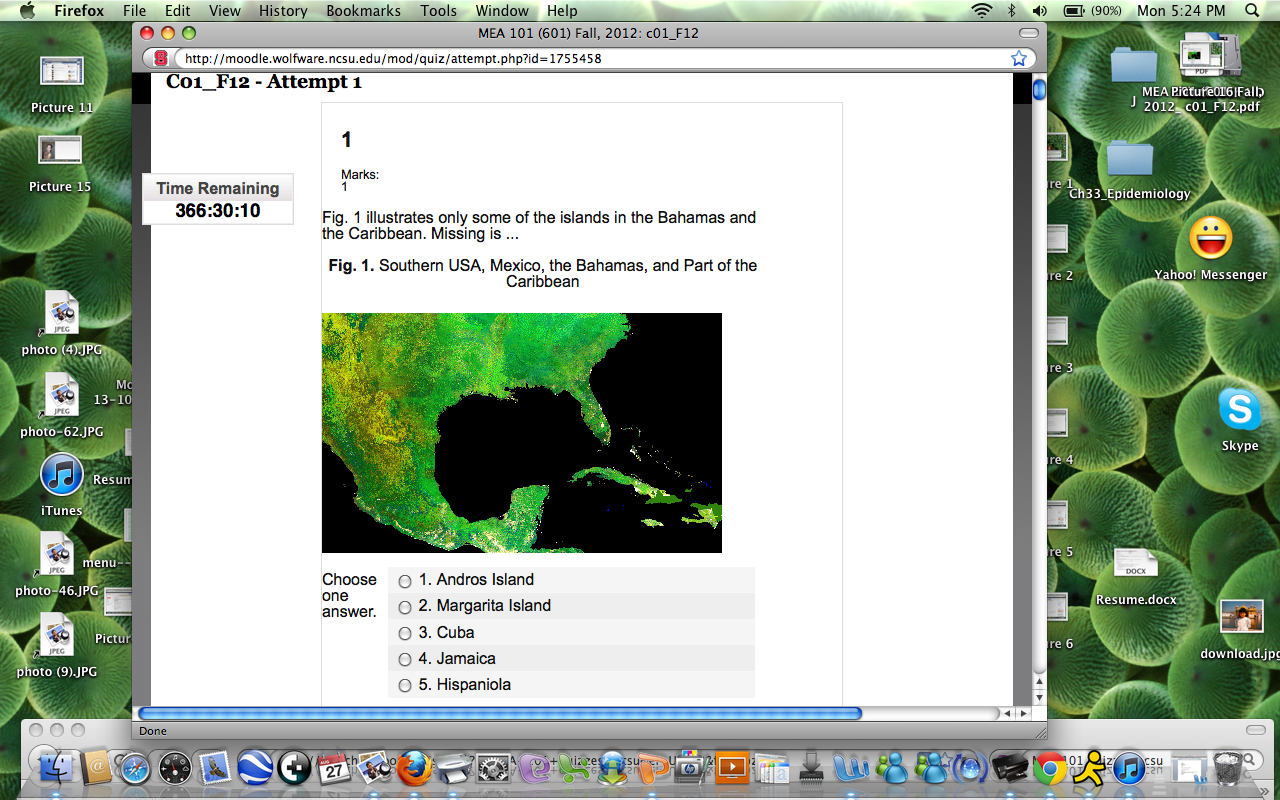Open the Trash in the dock
Screen dimensions: 1280x800
click(1228, 768)
